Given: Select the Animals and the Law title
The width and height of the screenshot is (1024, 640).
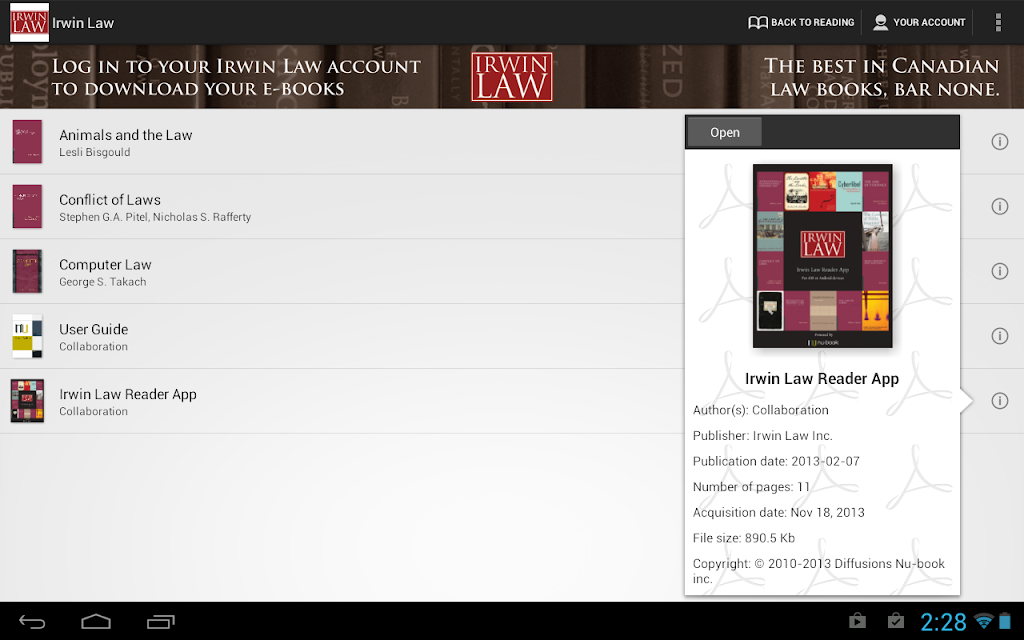Looking at the screenshot, I should coord(125,135).
